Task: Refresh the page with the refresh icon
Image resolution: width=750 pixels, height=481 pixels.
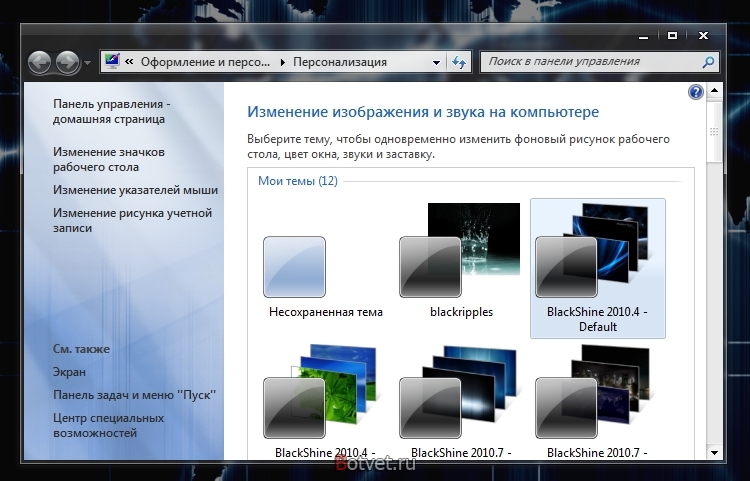Action: click(x=459, y=62)
